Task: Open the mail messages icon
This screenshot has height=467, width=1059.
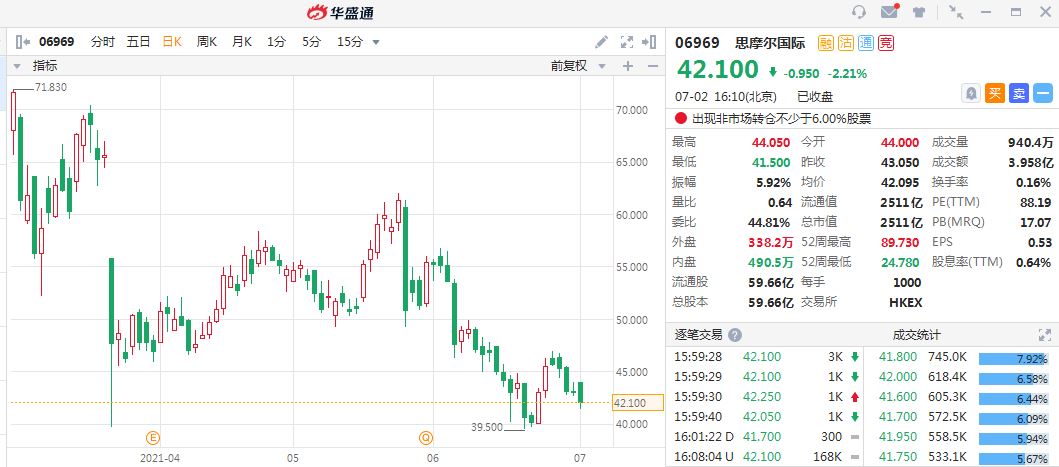Action: click(x=889, y=11)
